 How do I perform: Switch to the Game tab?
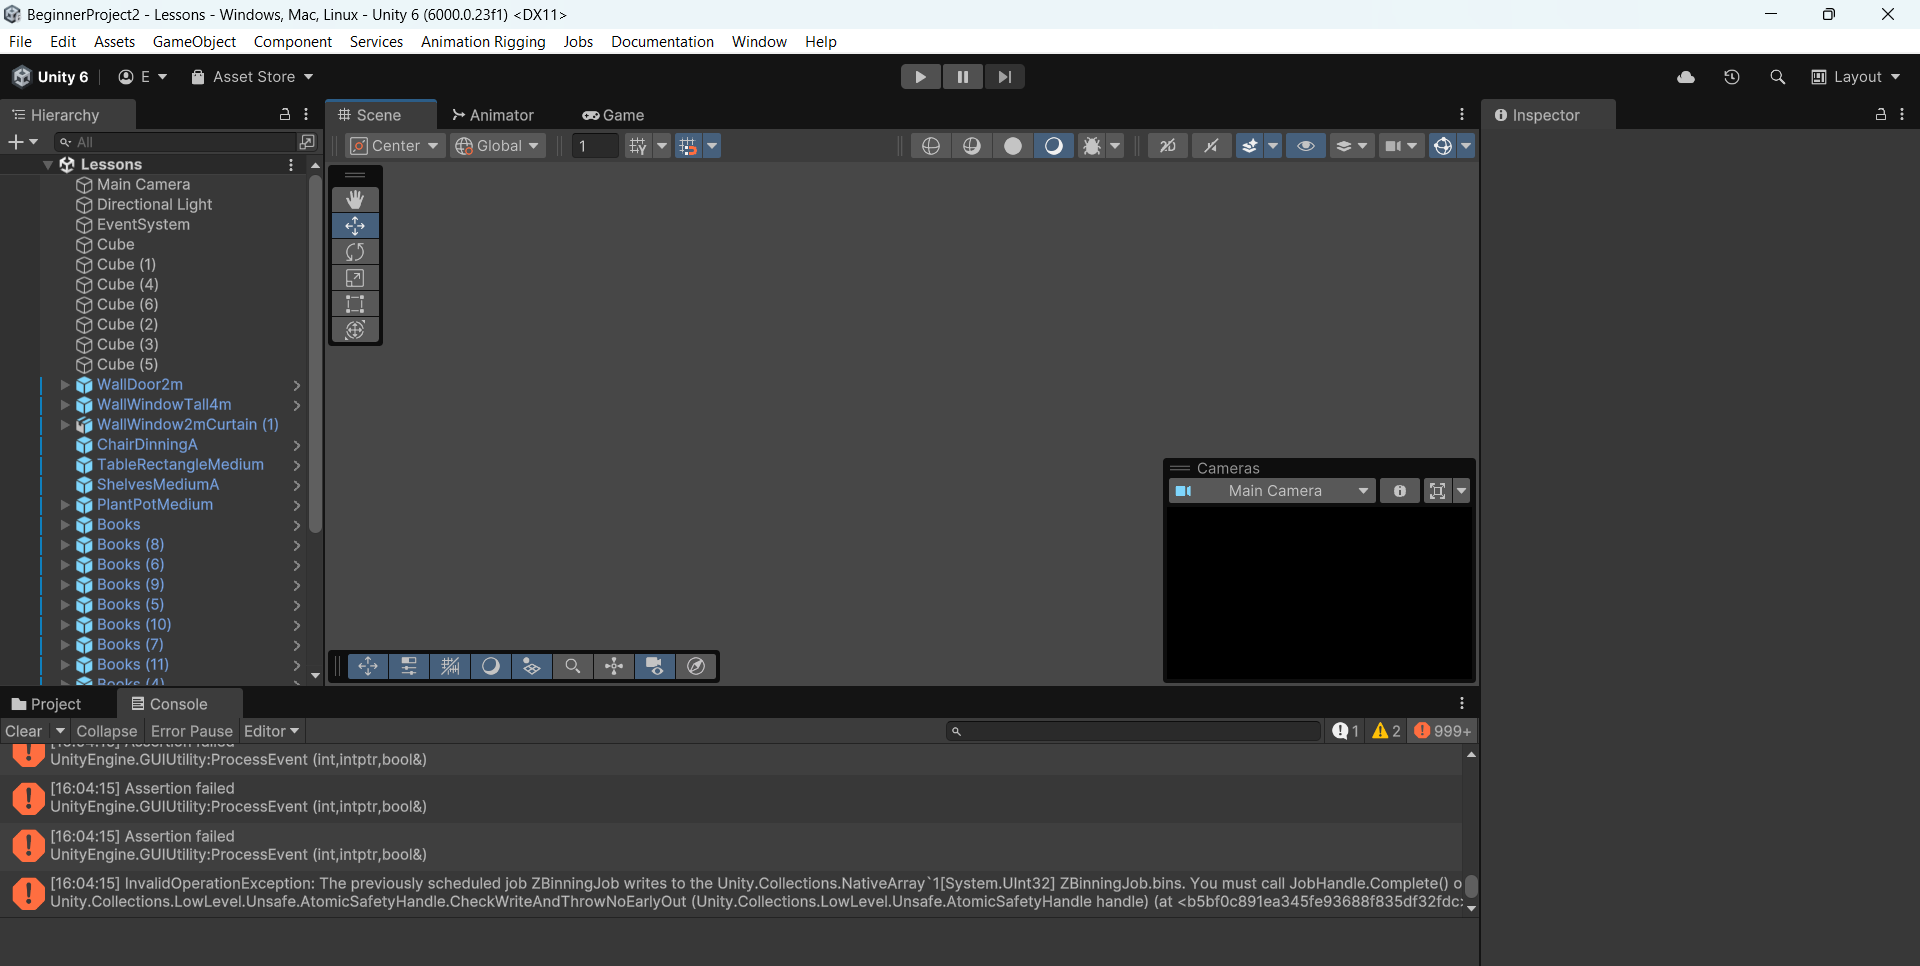pos(612,115)
